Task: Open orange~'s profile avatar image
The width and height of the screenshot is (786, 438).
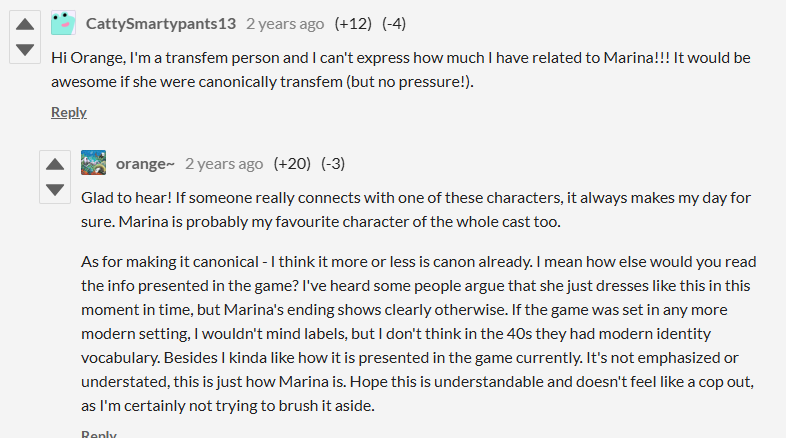Action: tap(93, 162)
